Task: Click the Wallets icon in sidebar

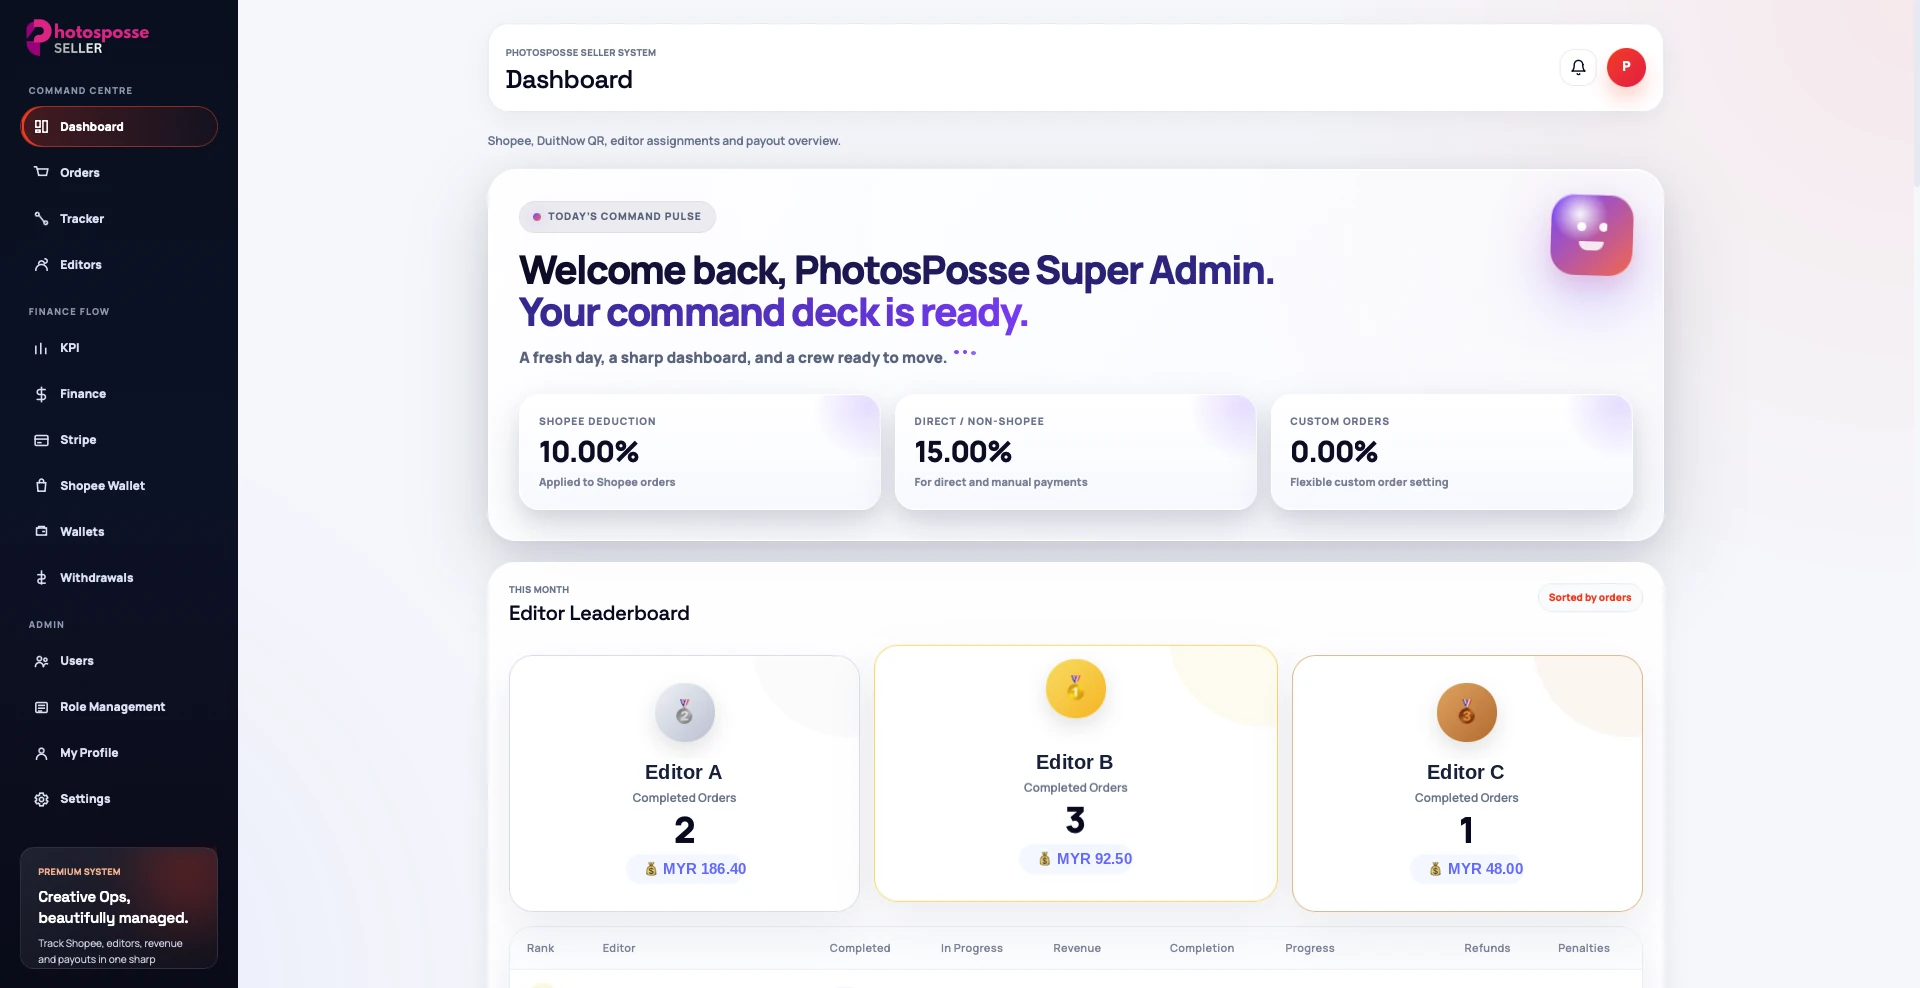Action: coord(41,532)
